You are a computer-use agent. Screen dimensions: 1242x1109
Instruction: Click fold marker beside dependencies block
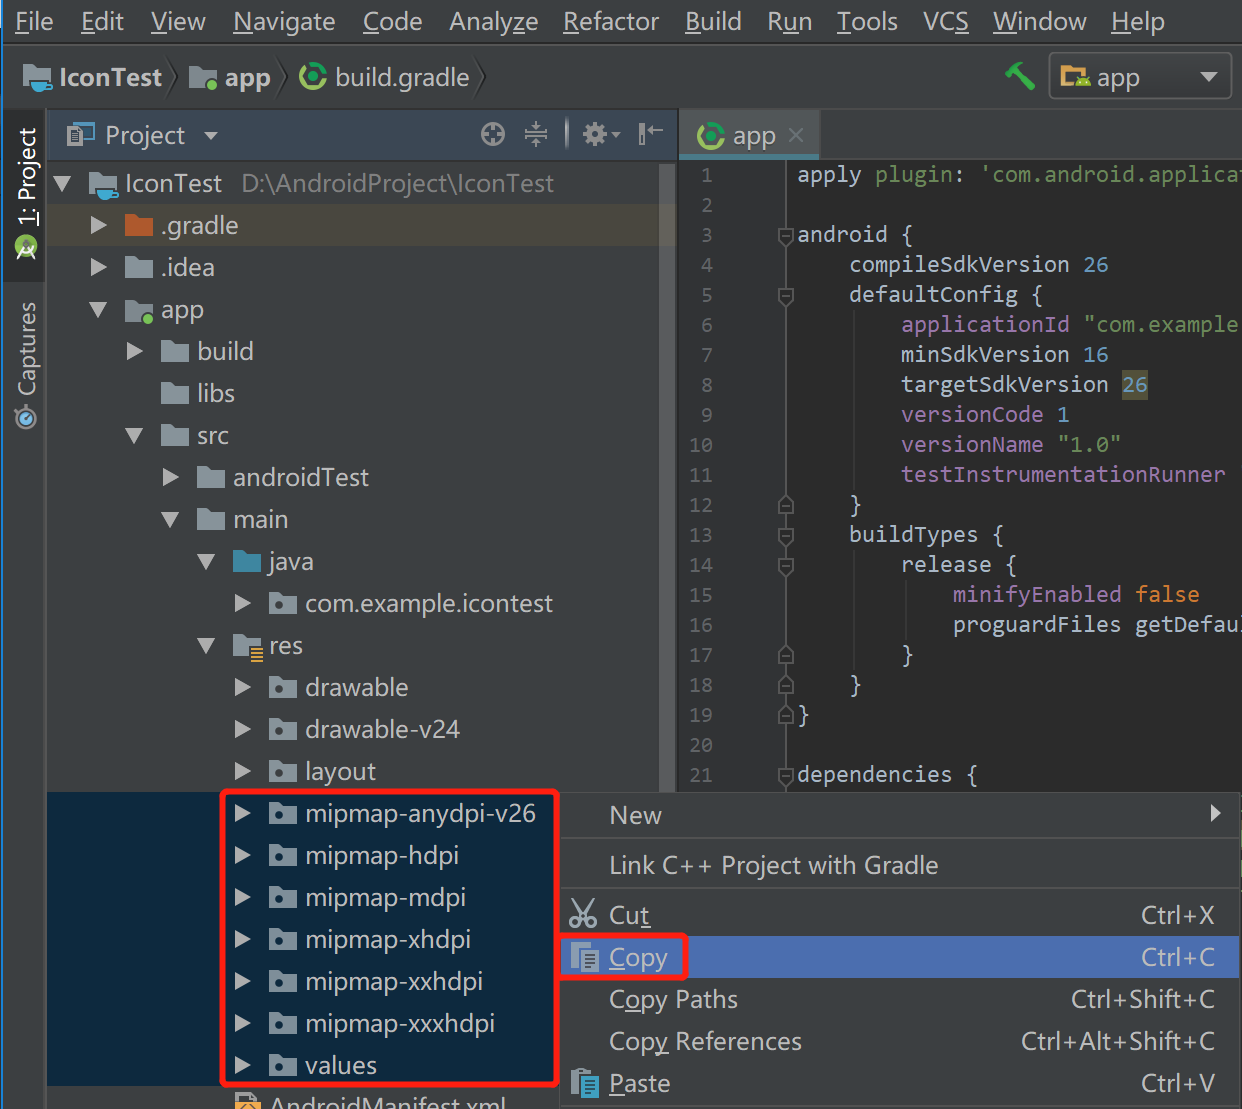click(786, 776)
